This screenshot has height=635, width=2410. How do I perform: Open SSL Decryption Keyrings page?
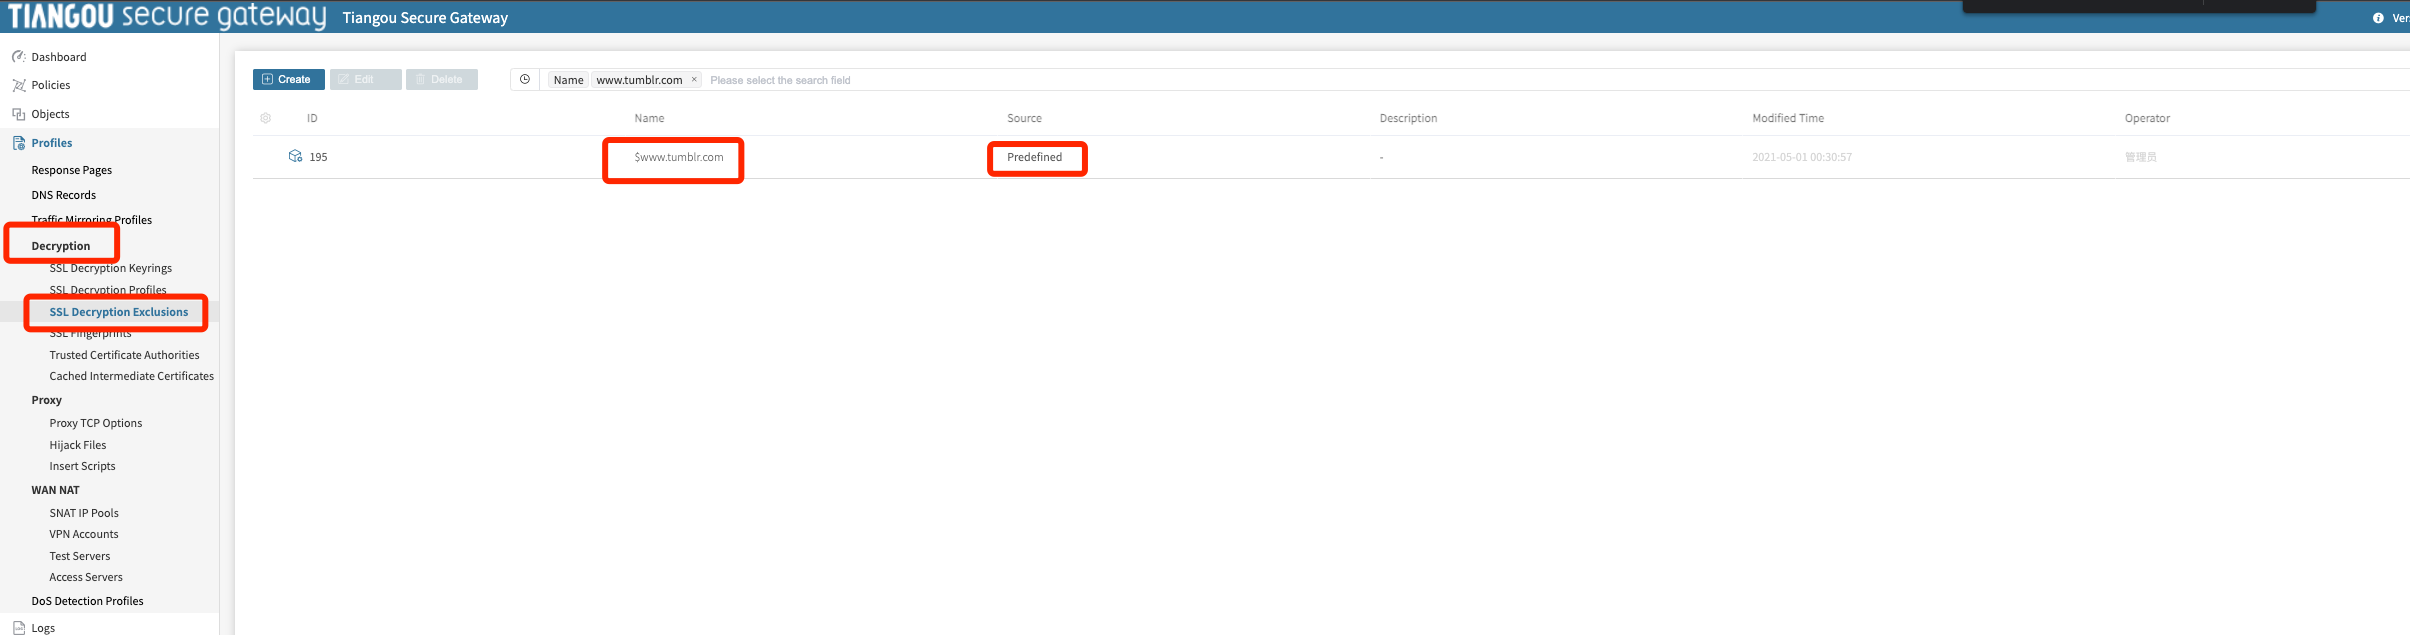coord(111,268)
